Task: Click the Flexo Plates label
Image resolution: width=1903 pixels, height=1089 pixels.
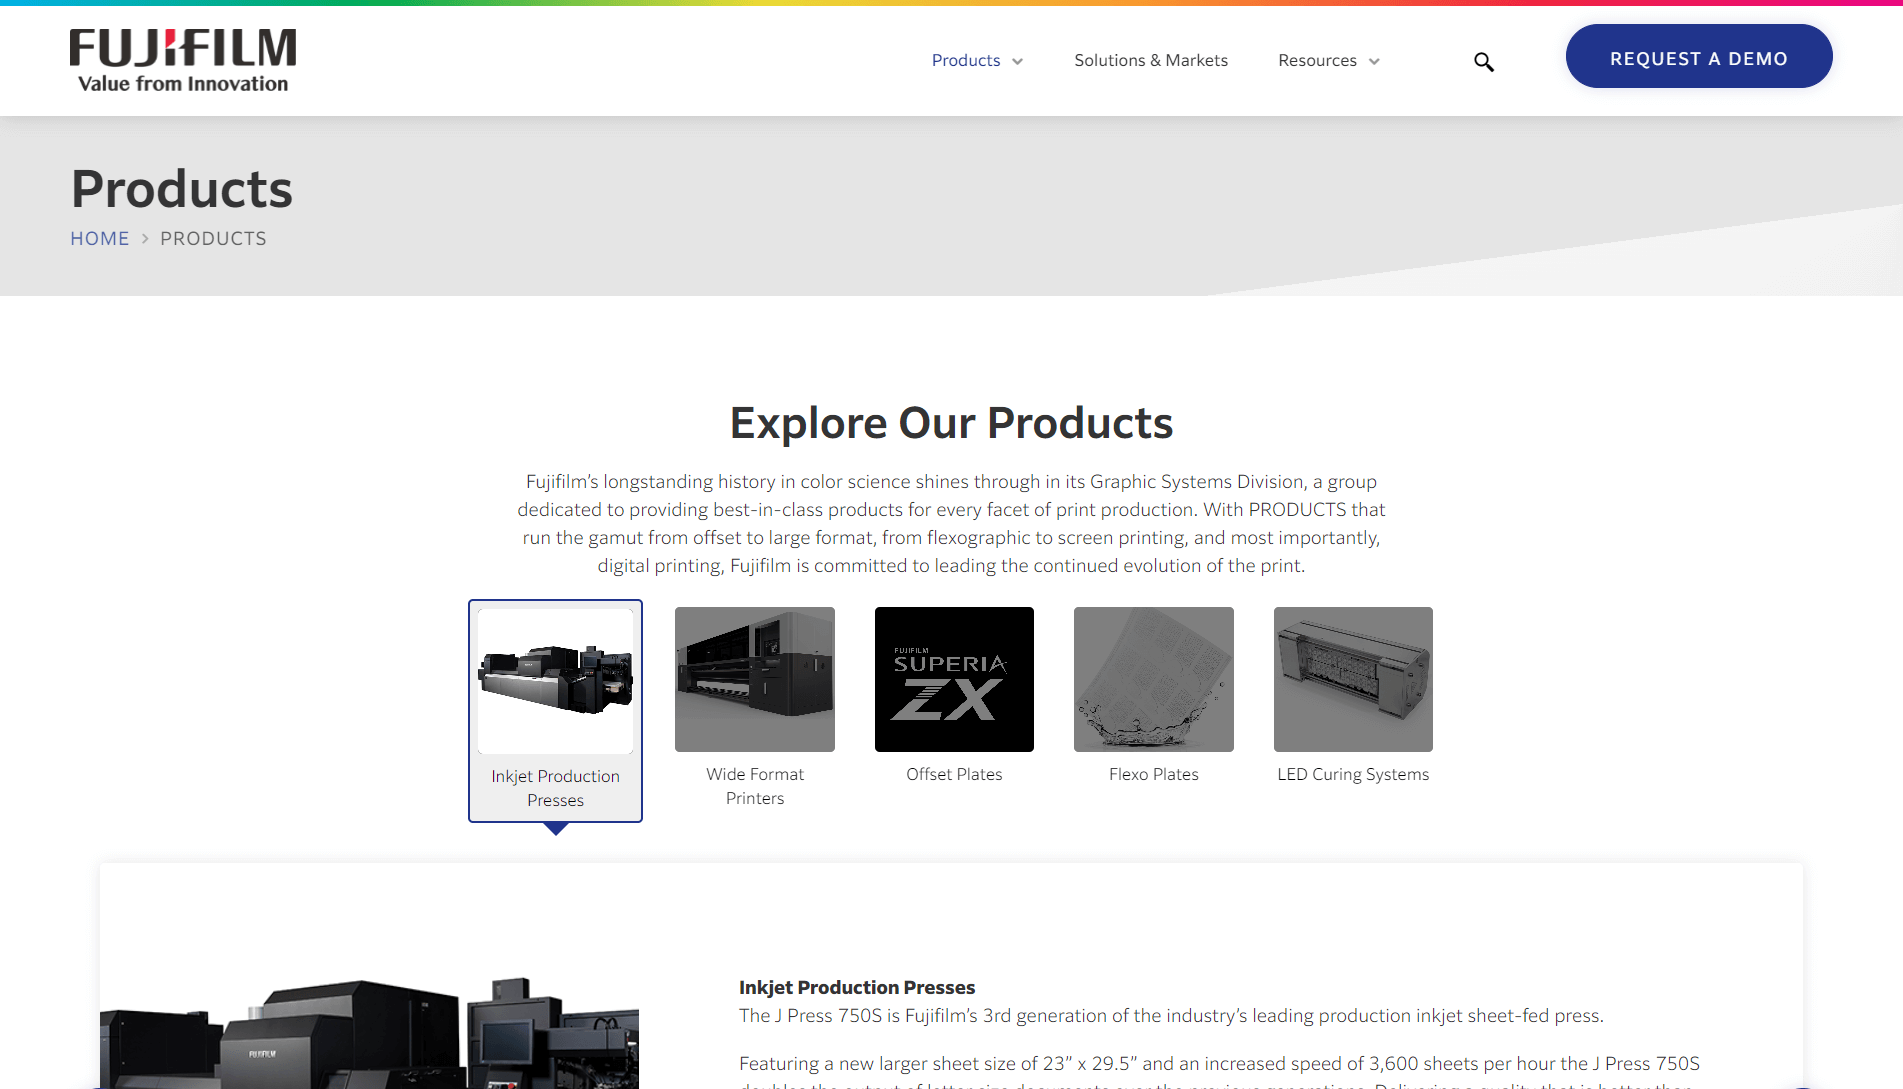Action: [1154, 774]
